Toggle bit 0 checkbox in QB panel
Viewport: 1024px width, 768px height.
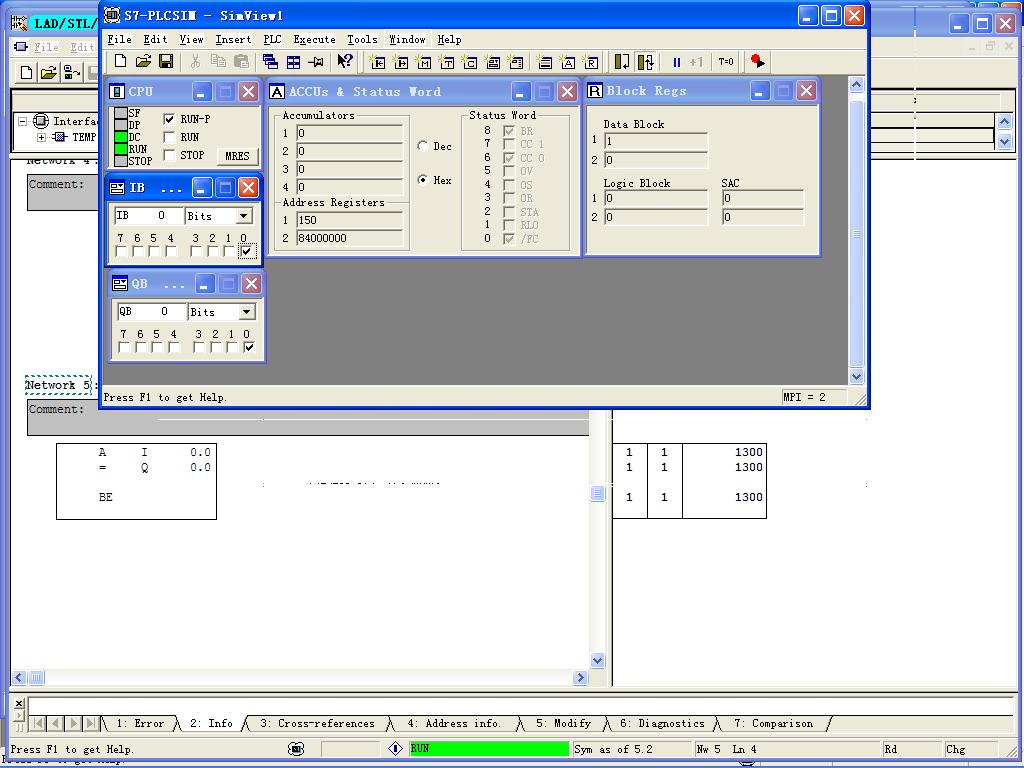(249, 347)
